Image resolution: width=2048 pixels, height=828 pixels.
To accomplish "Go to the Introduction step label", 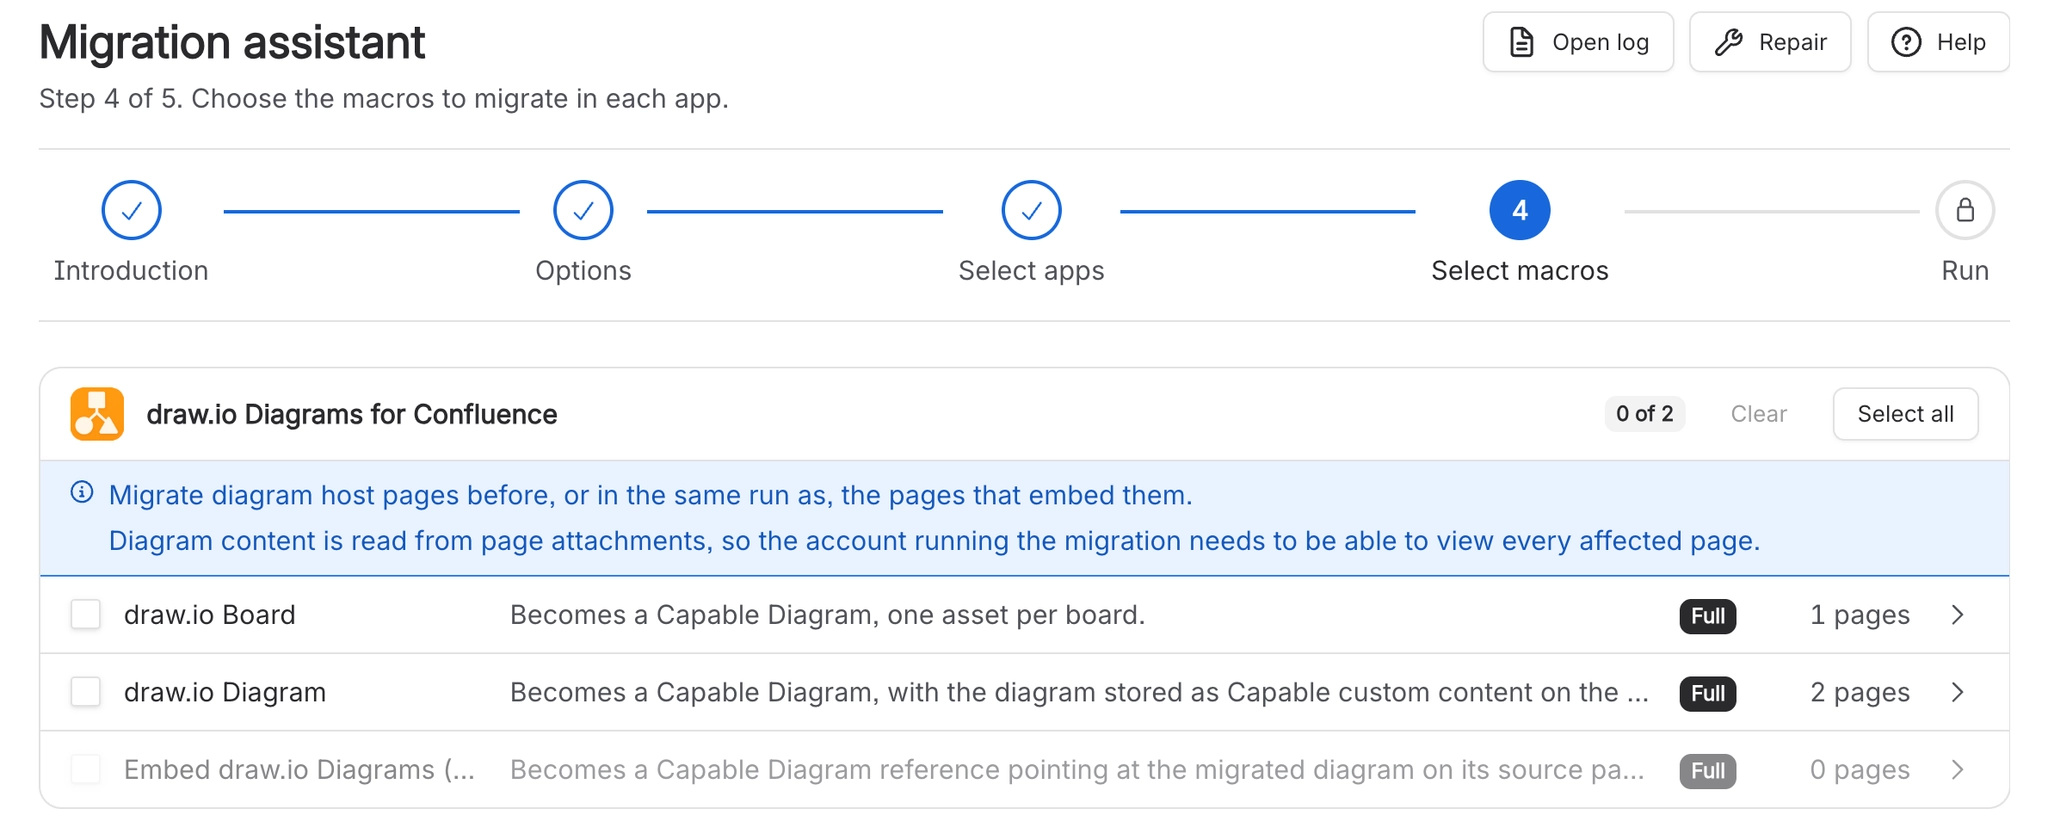I will click(x=131, y=271).
